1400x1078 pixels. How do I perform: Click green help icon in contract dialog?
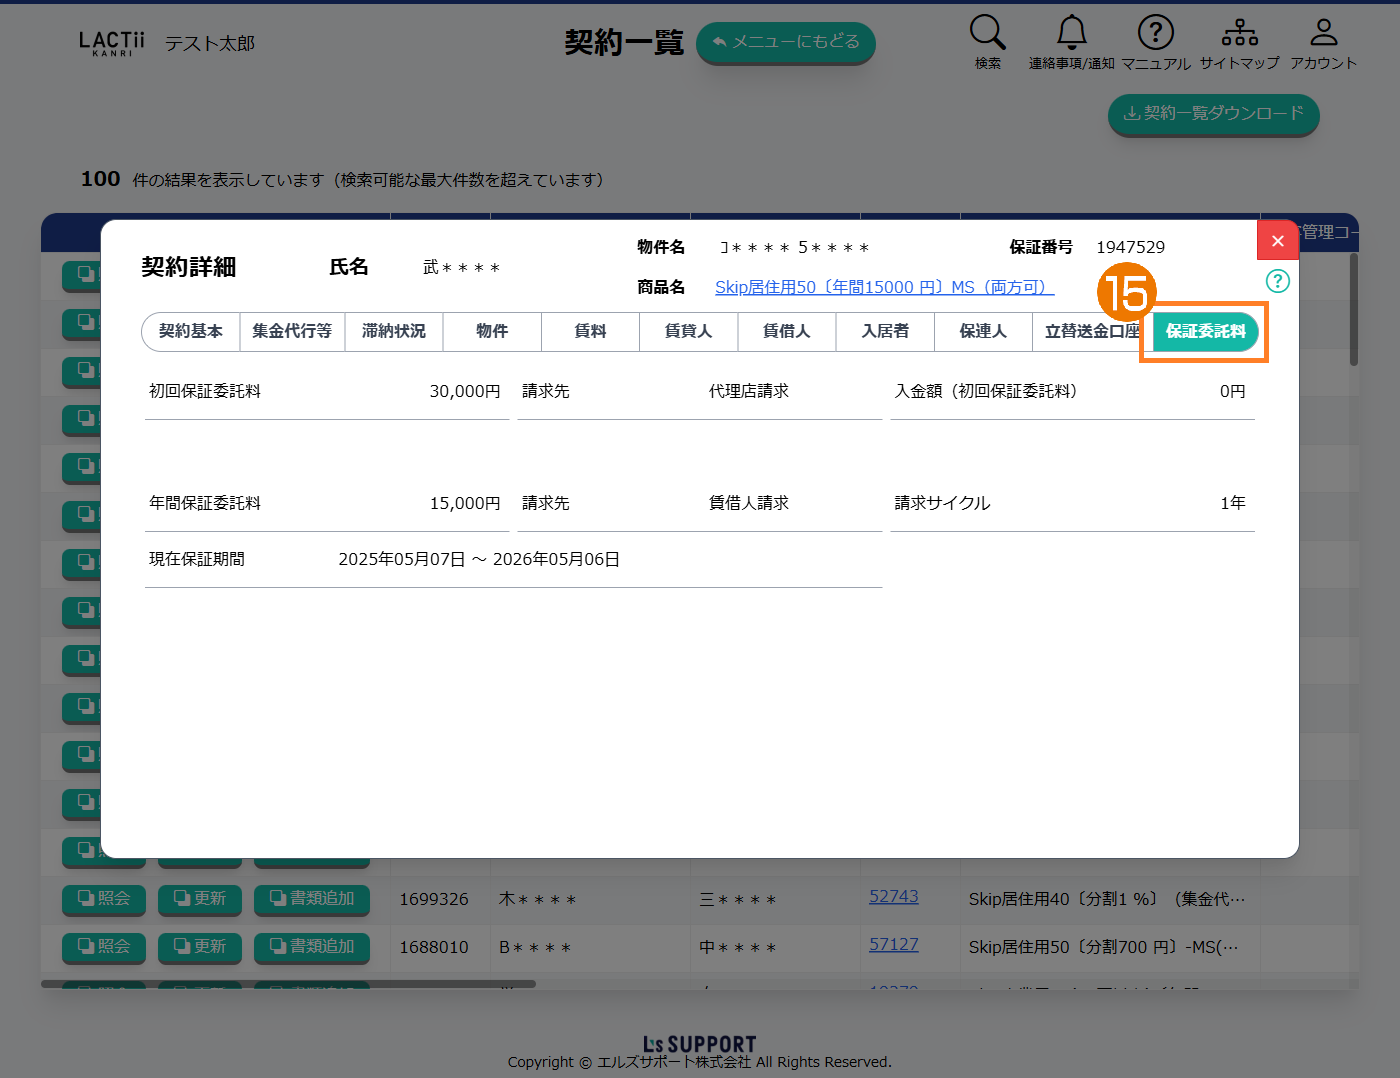coord(1277,281)
